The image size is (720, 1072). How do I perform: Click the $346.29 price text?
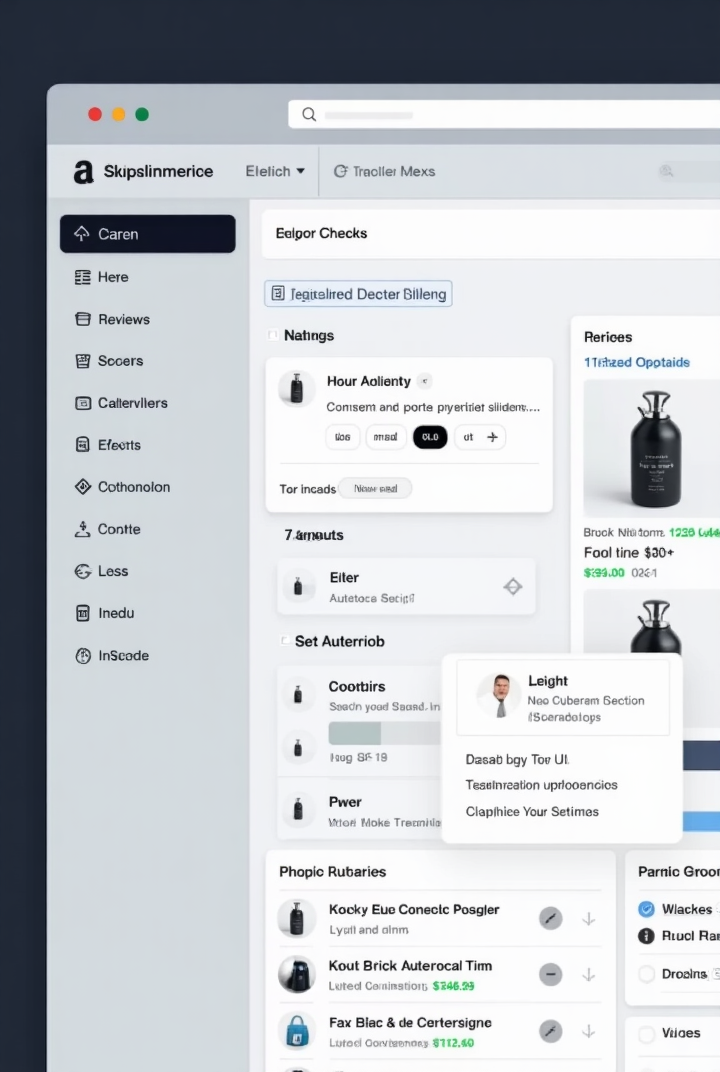pyautogui.click(x=453, y=986)
